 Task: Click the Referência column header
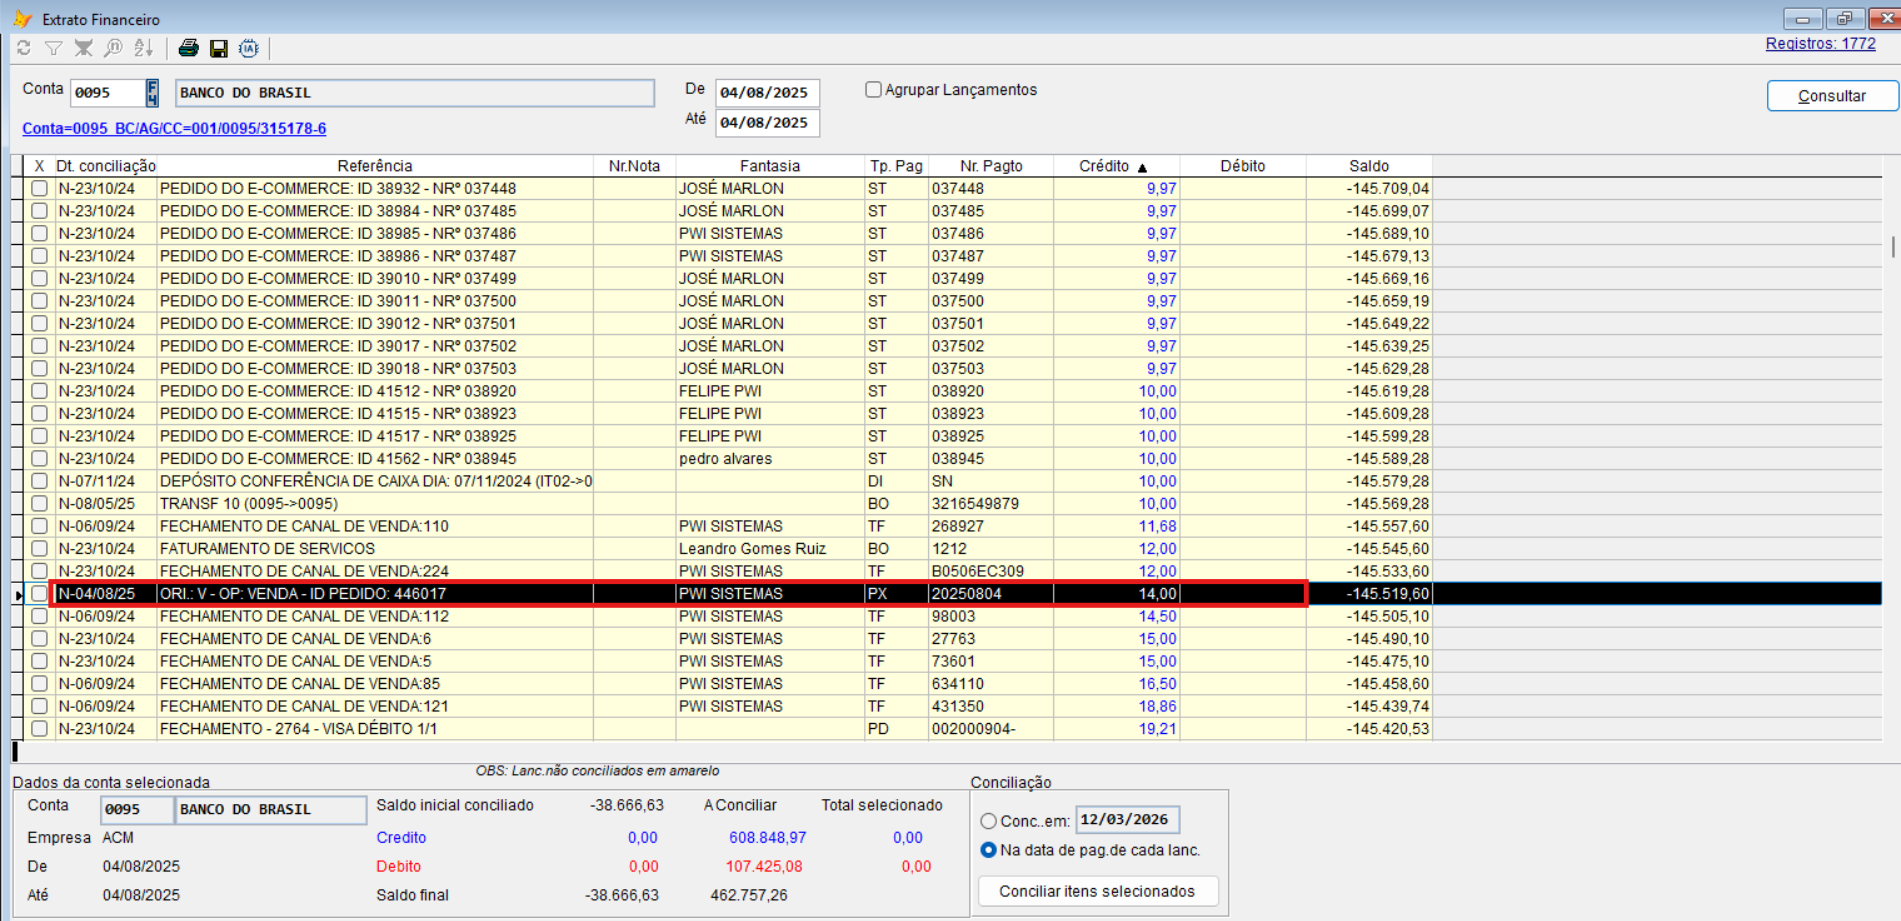pos(374,166)
